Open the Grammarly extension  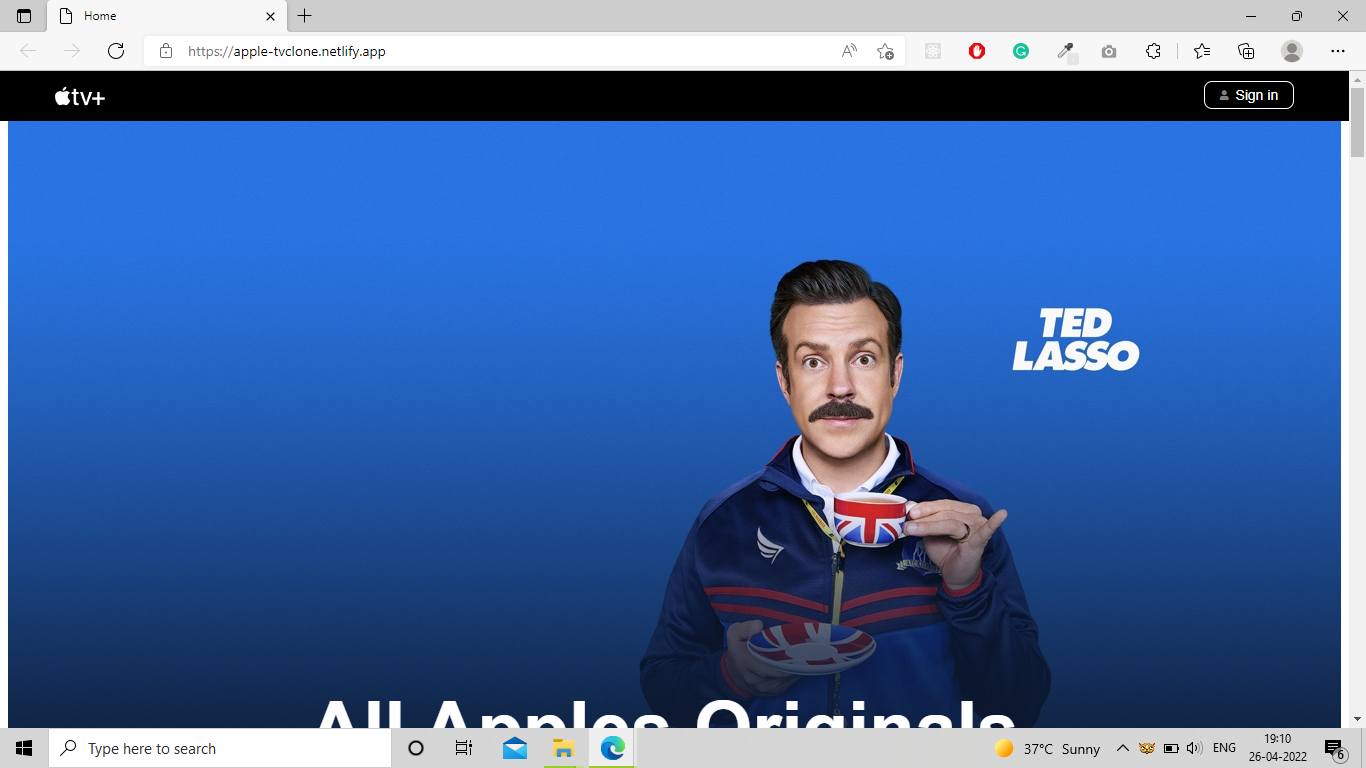point(1021,51)
